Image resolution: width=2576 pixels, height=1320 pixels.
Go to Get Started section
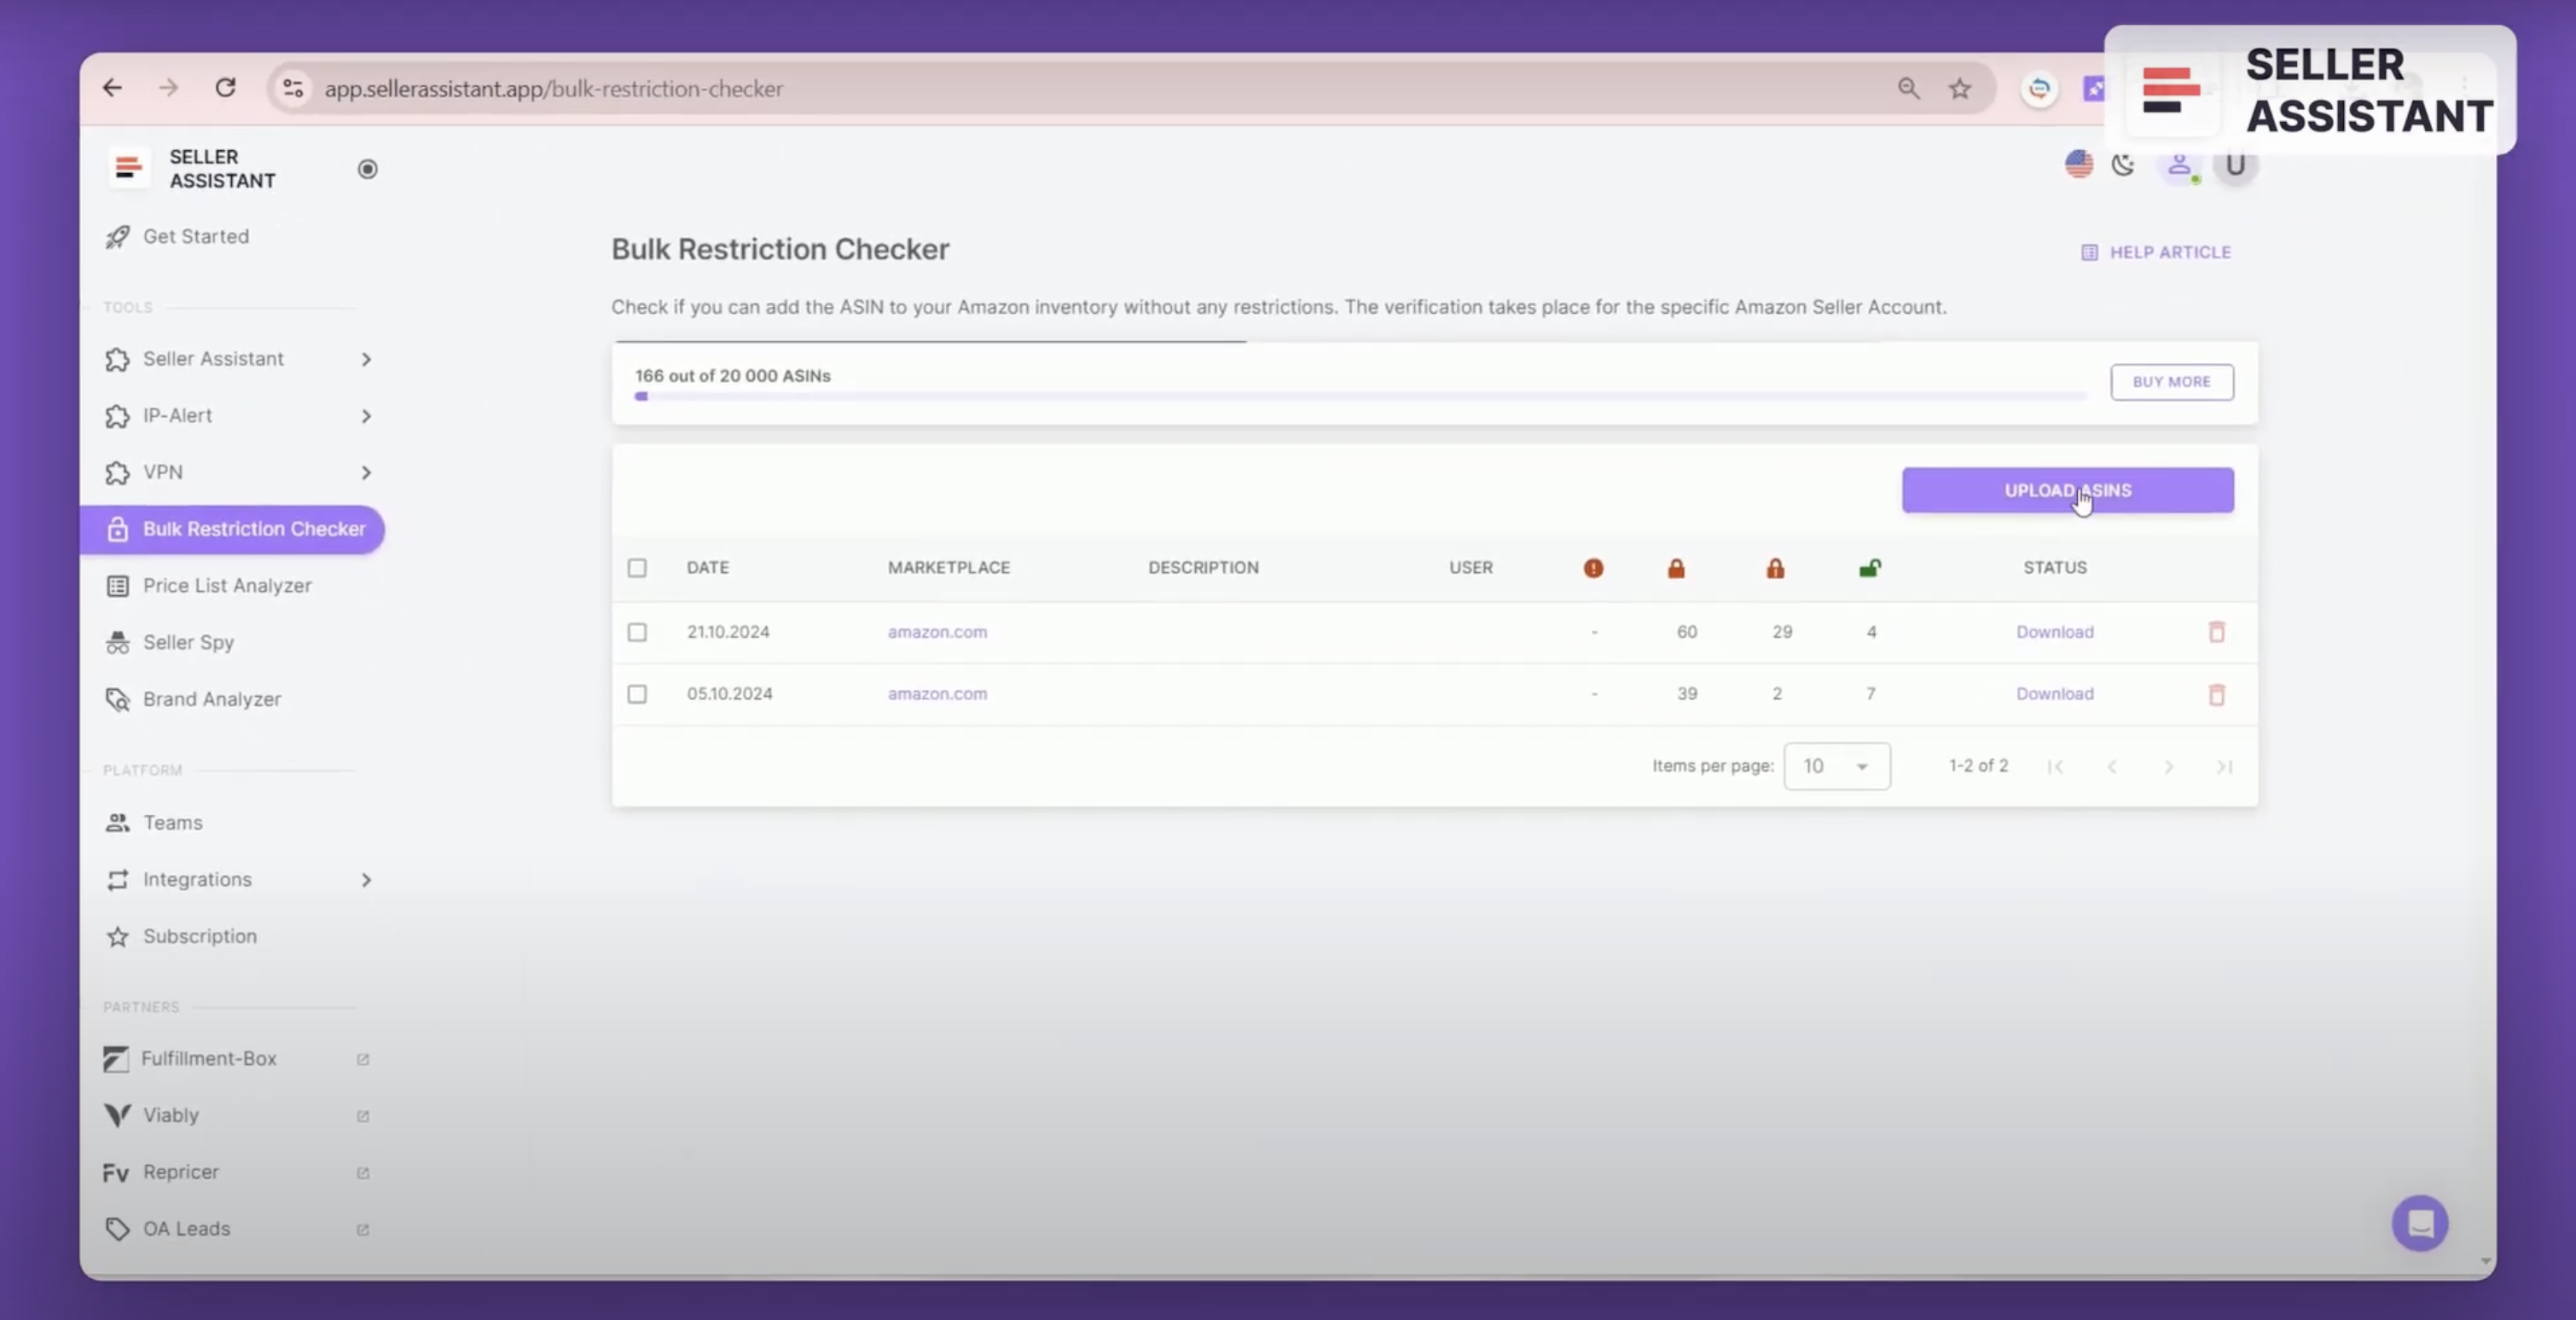click(x=196, y=236)
